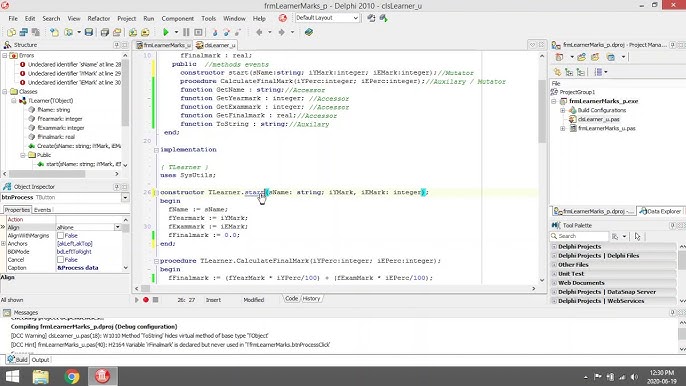686x386 pixels.
Task: Click the Tool Palette search field
Action: [579, 236]
